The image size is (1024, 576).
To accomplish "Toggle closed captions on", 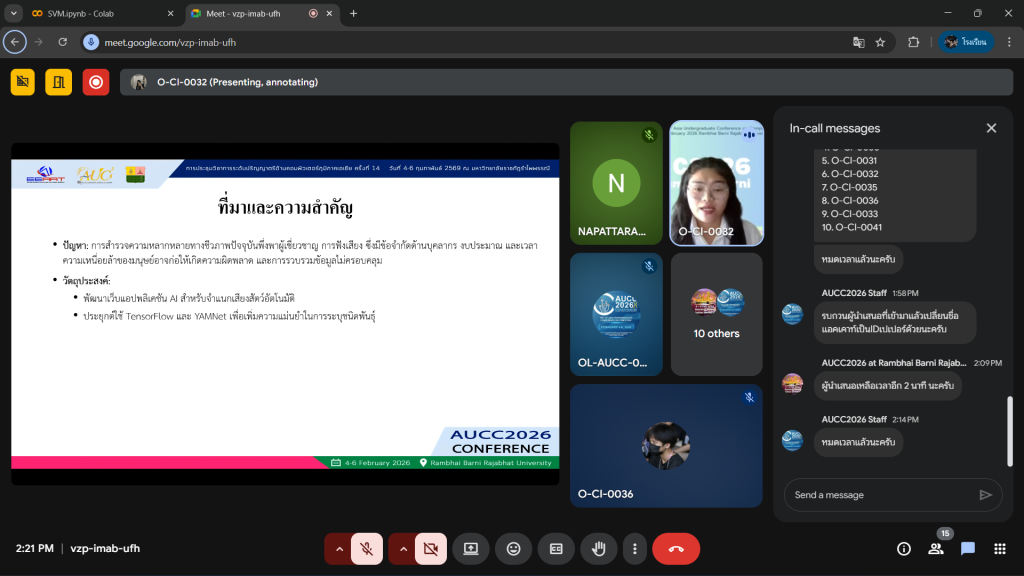I will pos(556,548).
